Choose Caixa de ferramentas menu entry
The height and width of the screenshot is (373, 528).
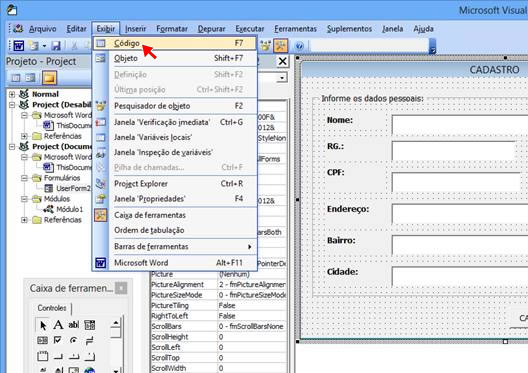pyautogui.click(x=175, y=215)
